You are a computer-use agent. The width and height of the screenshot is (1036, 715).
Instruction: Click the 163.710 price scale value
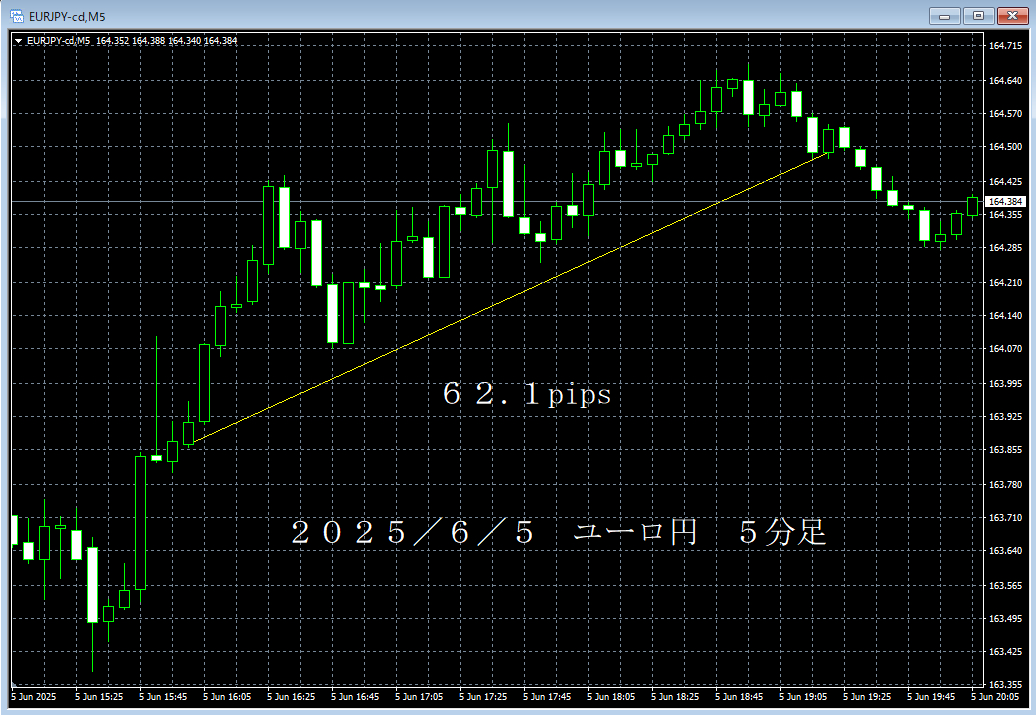click(1005, 518)
